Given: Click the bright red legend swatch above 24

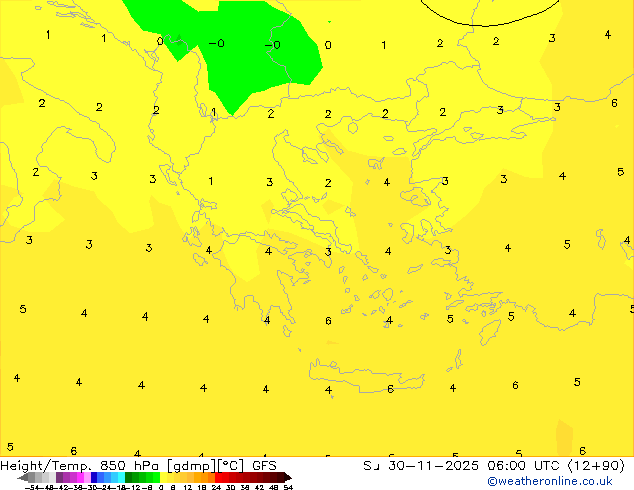Looking at the screenshot, I should coord(218,477).
